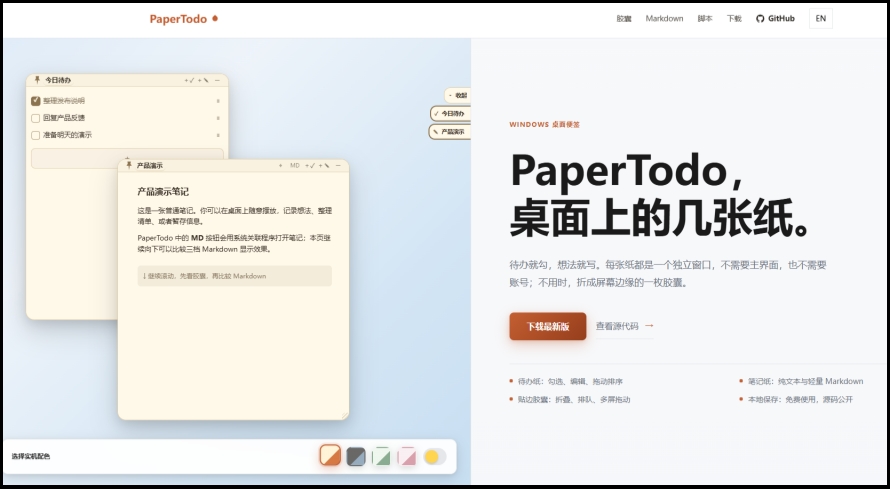Click the PaperTodo logo text
890x489 pixels.
[x=178, y=19]
